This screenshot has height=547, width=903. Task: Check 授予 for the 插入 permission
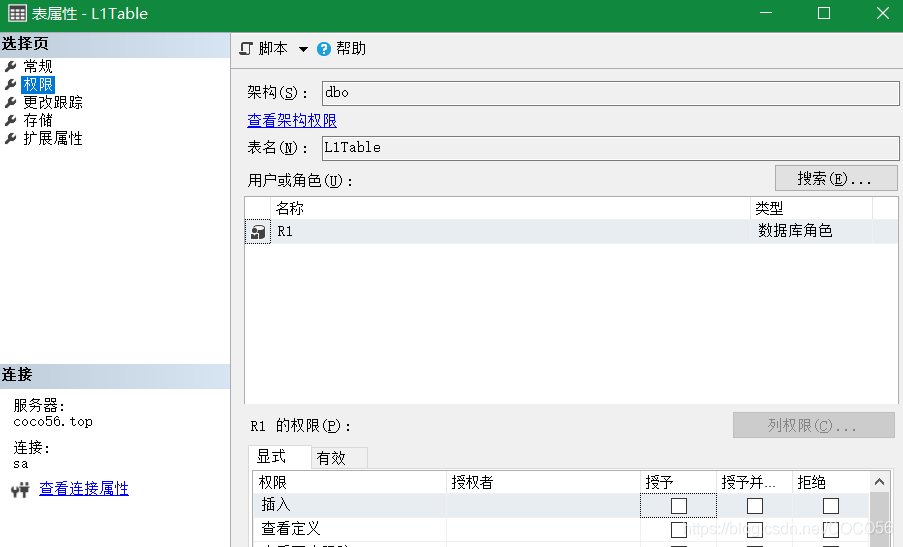point(679,506)
